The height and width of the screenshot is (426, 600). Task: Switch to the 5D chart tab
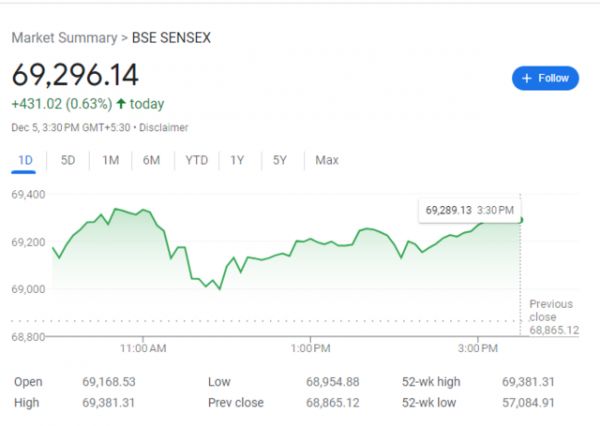coord(68,160)
